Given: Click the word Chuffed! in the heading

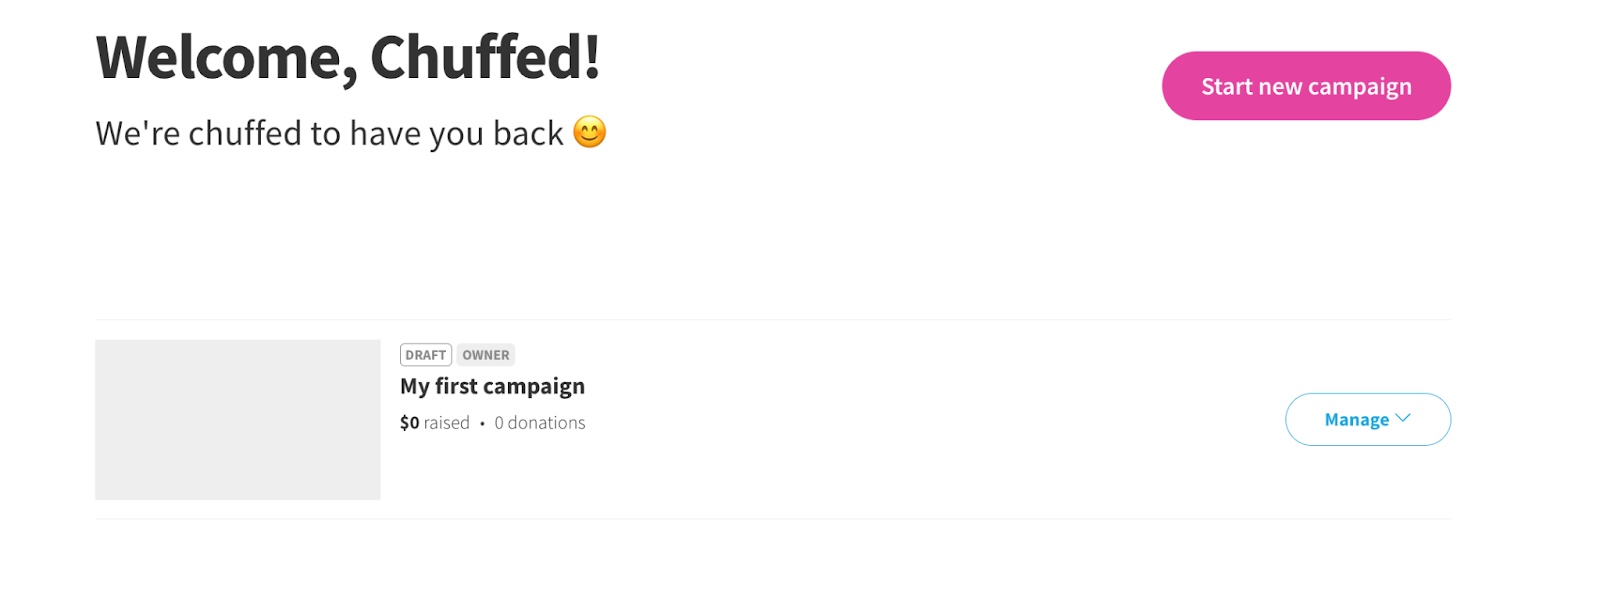Looking at the screenshot, I should pos(486,57).
